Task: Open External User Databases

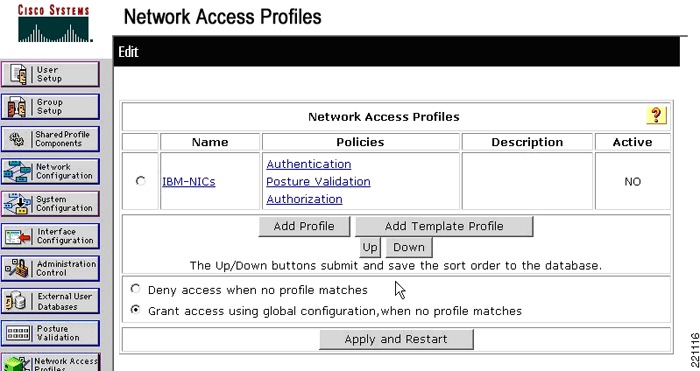Action: tap(50, 301)
